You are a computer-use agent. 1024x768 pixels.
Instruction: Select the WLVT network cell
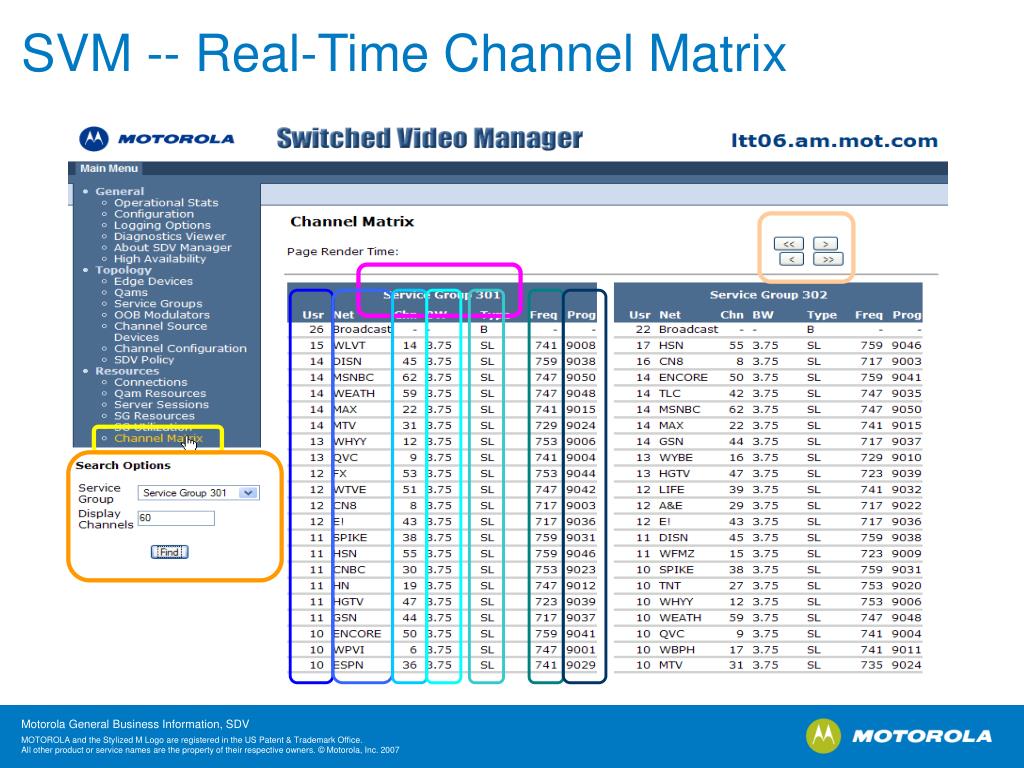(x=349, y=345)
